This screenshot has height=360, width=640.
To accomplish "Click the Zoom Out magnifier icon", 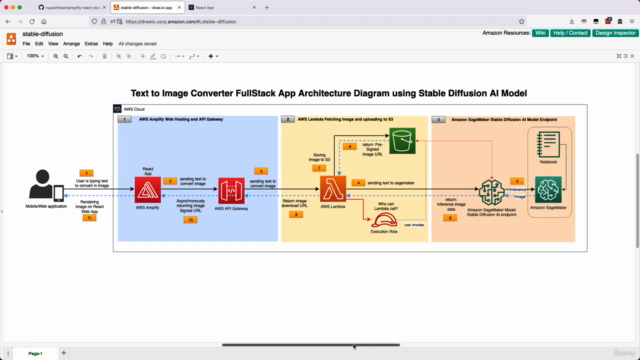I will [x=66, y=56].
